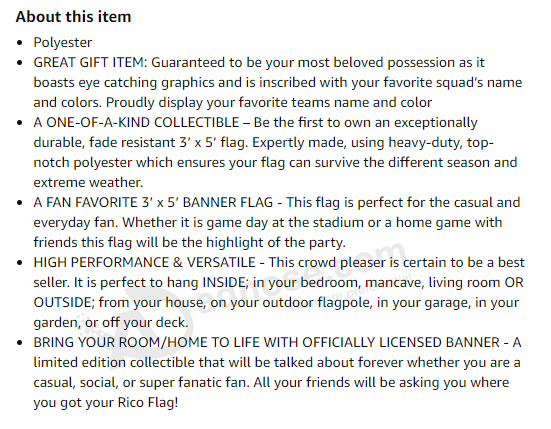Click the word 'INSIDE;' in the paragraph

point(226,282)
